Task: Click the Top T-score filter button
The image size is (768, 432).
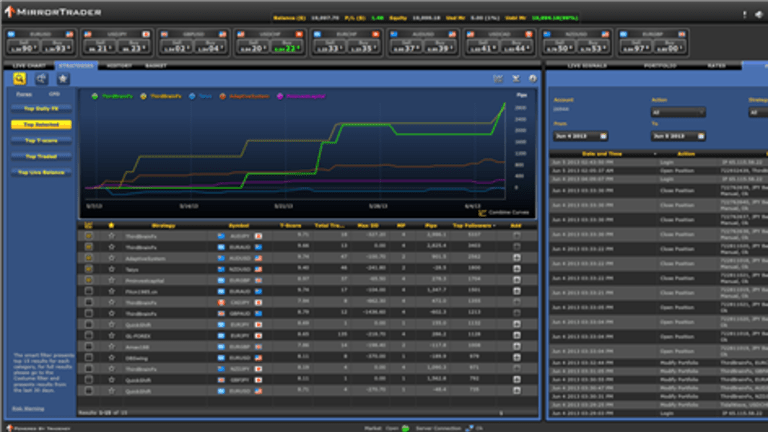Action: coord(41,141)
